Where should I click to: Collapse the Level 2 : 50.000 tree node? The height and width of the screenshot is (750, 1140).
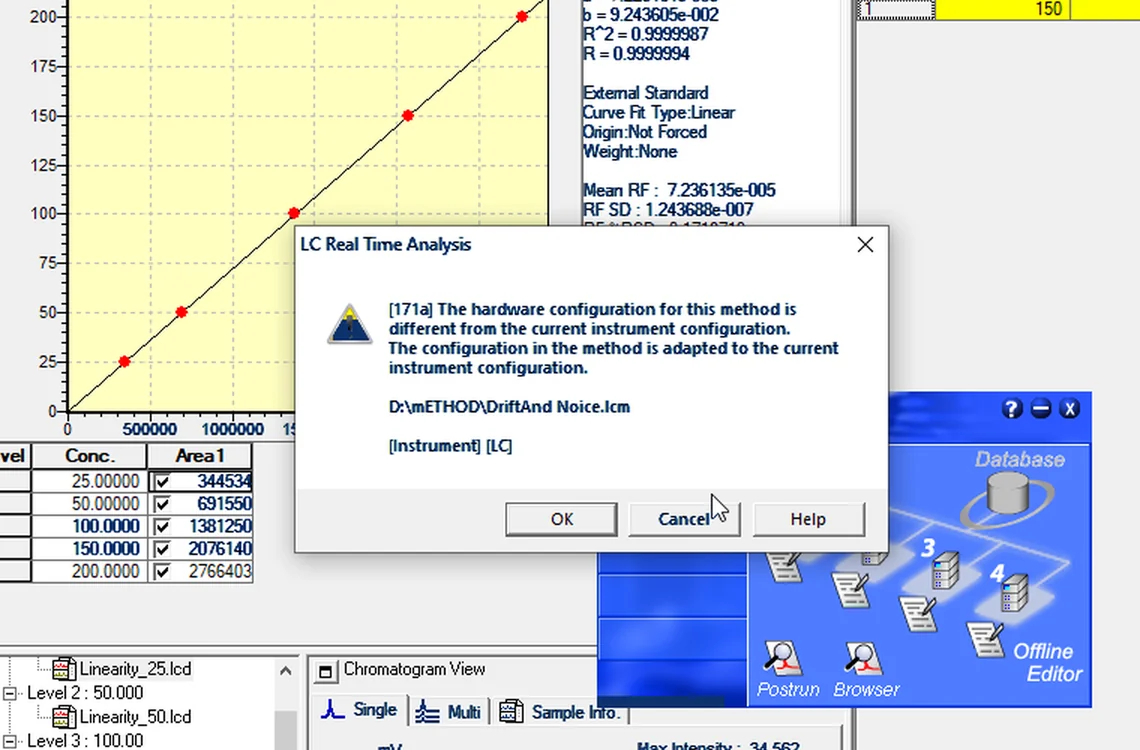(9, 693)
